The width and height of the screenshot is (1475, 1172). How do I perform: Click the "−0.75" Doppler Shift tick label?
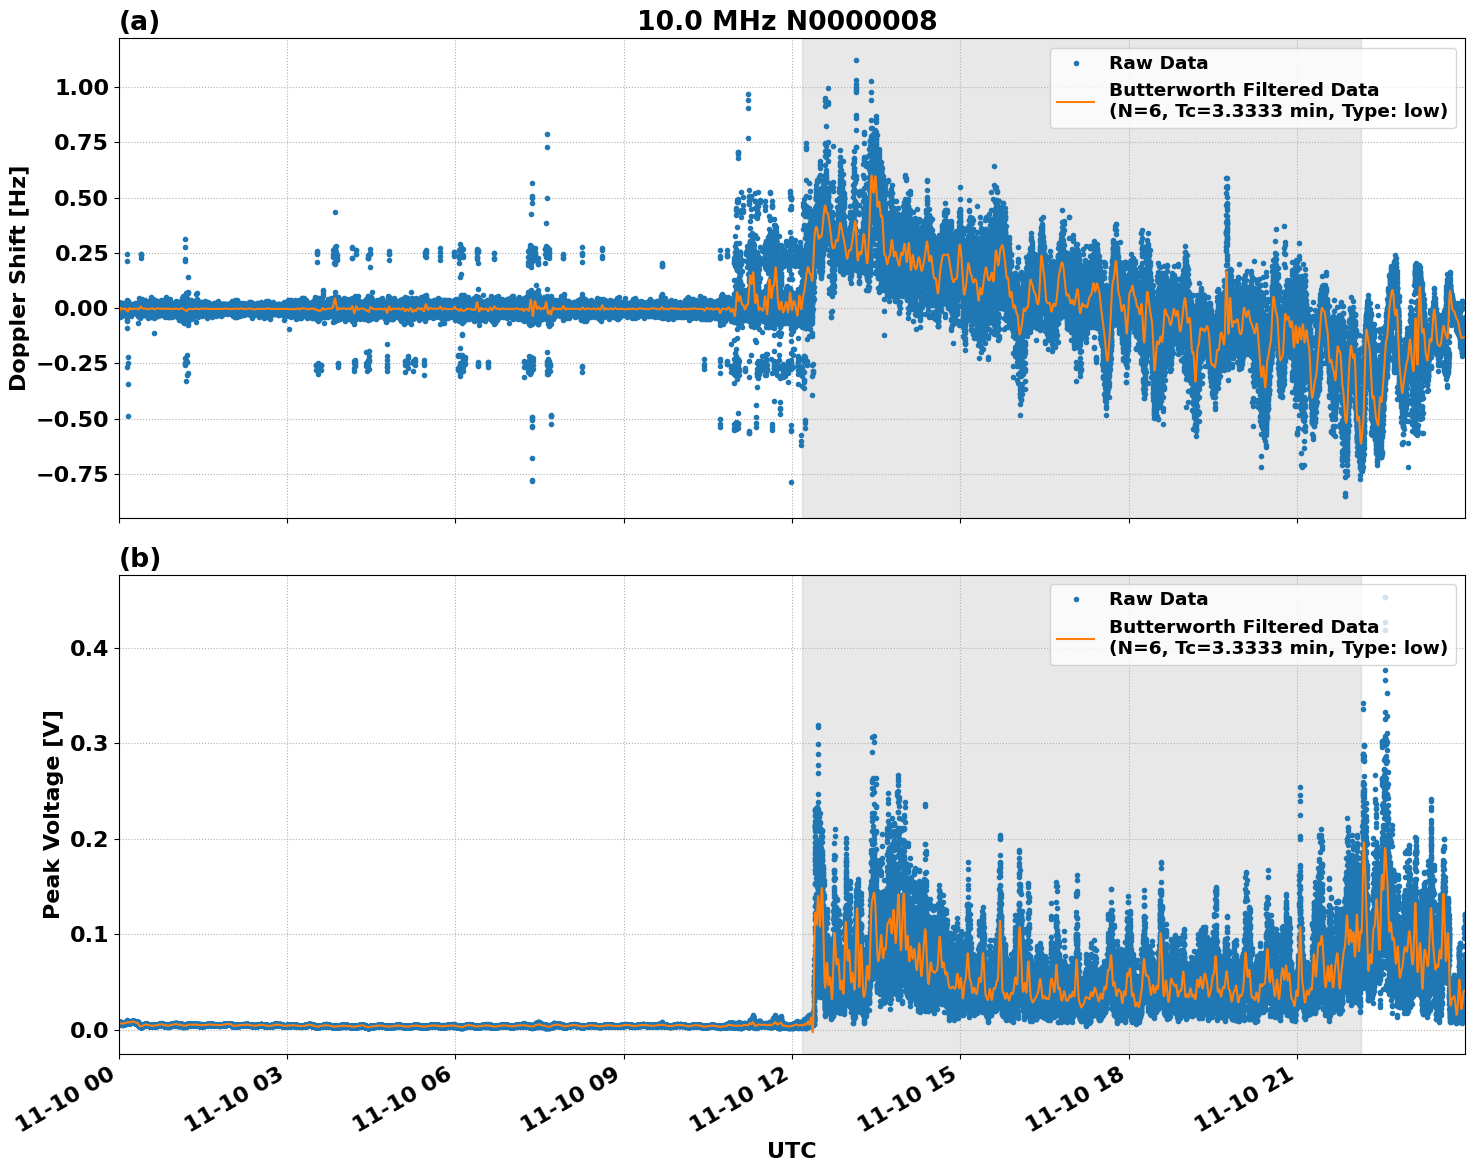tap(72, 474)
